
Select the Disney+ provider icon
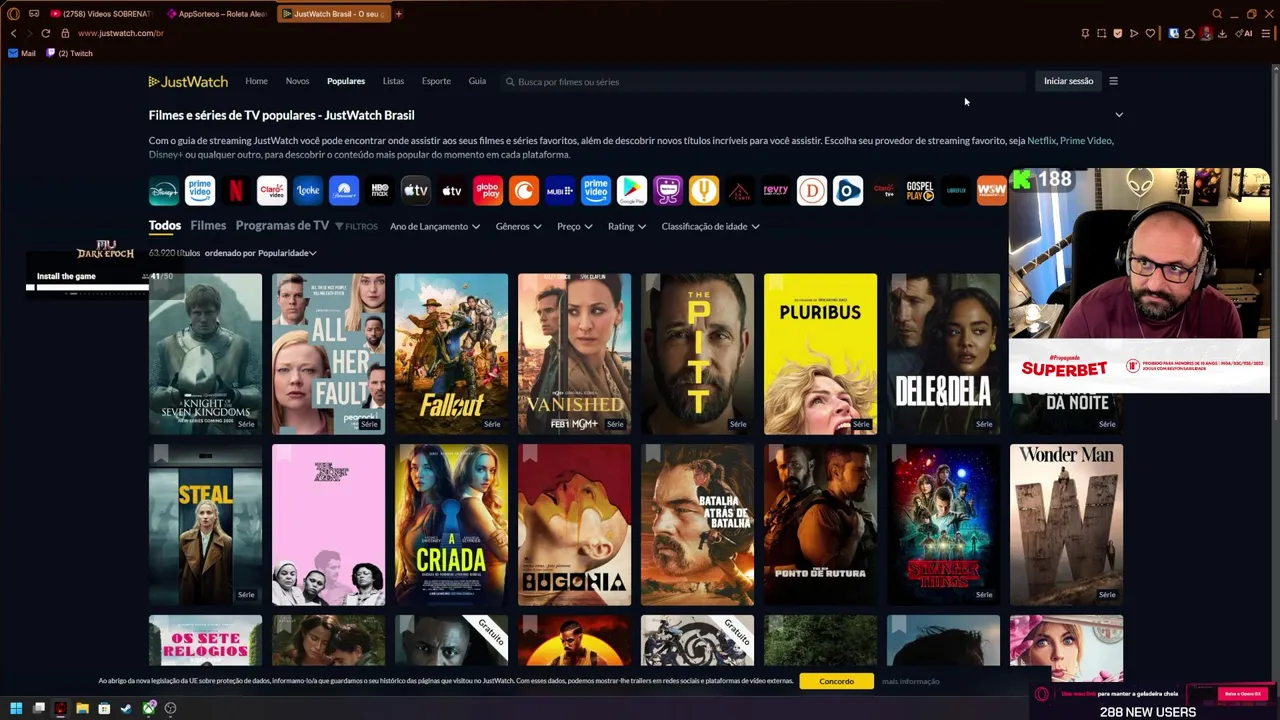(x=164, y=190)
